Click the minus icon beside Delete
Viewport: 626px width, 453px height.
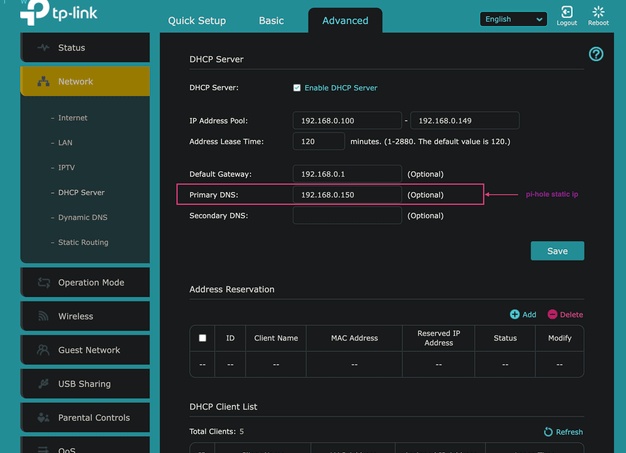552,315
